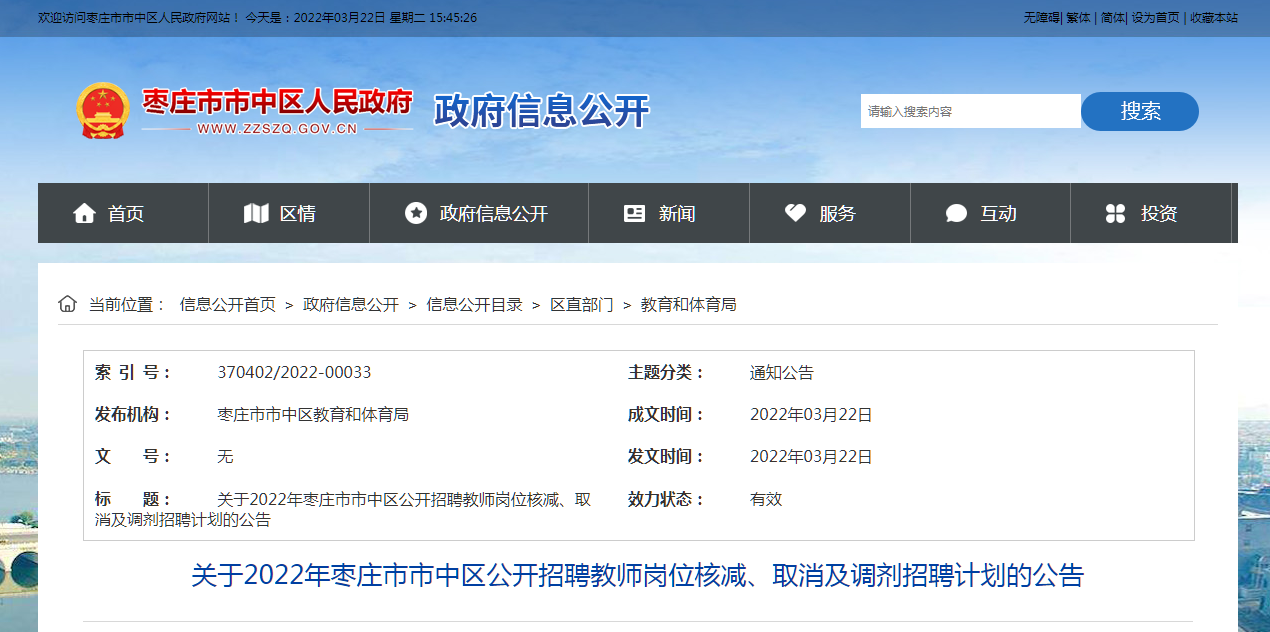1270x632 pixels.
Task: Click the 文号 value 无
Action: pos(225,456)
